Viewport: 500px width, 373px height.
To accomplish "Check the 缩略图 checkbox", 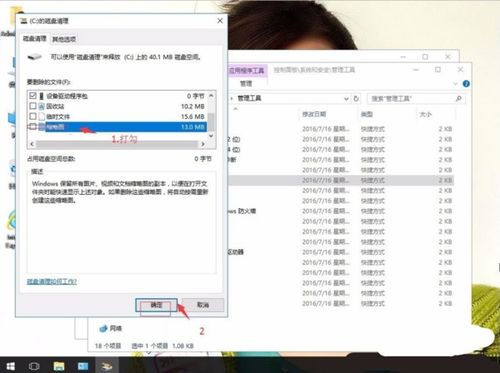I will click(33, 126).
